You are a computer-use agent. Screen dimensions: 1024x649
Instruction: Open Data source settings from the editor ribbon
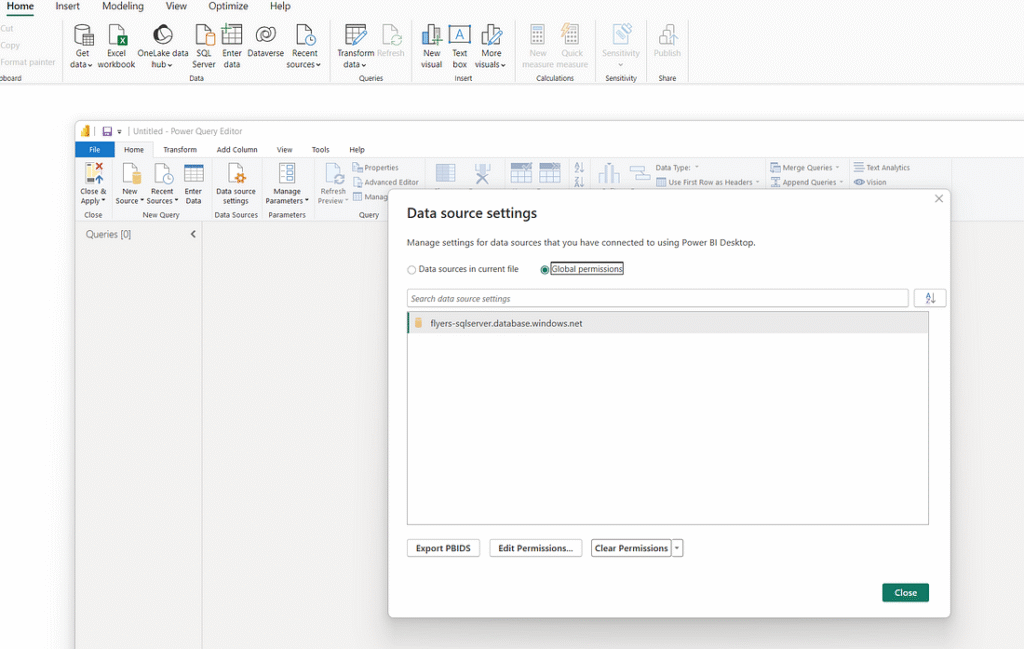[x=236, y=183]
